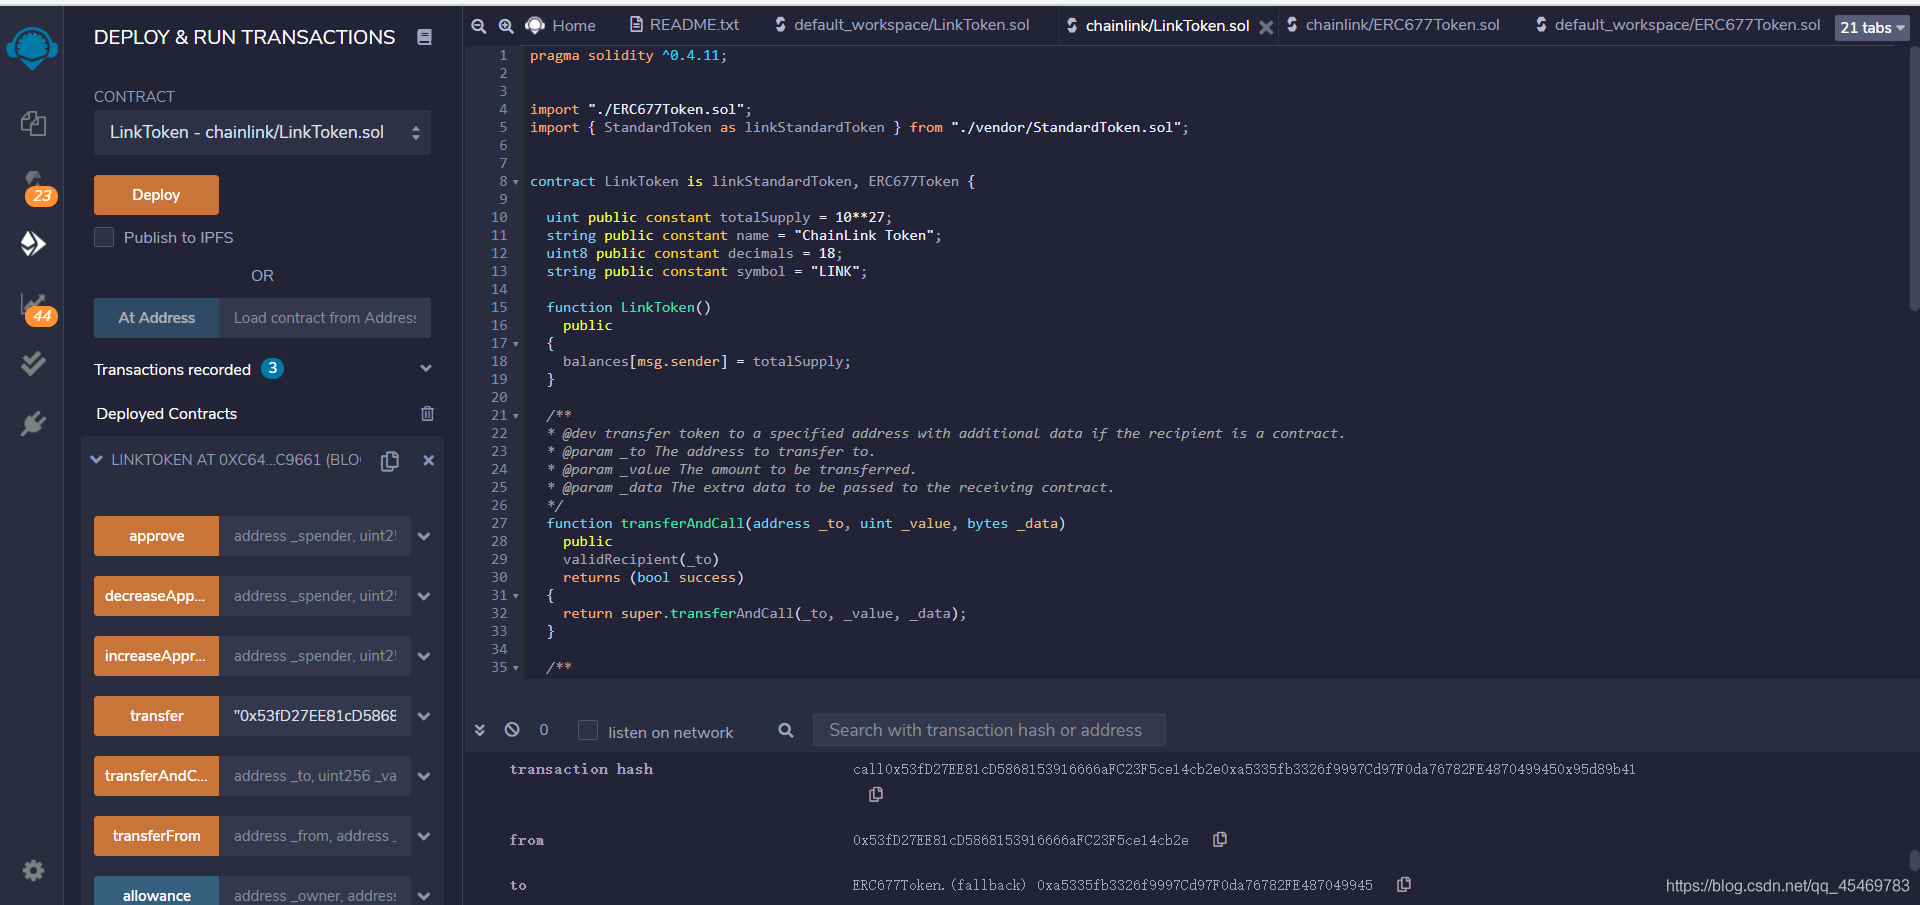Viewport: 1920px width, 905px height.
Task: Clear the terminal console
Action: (512, 730)
